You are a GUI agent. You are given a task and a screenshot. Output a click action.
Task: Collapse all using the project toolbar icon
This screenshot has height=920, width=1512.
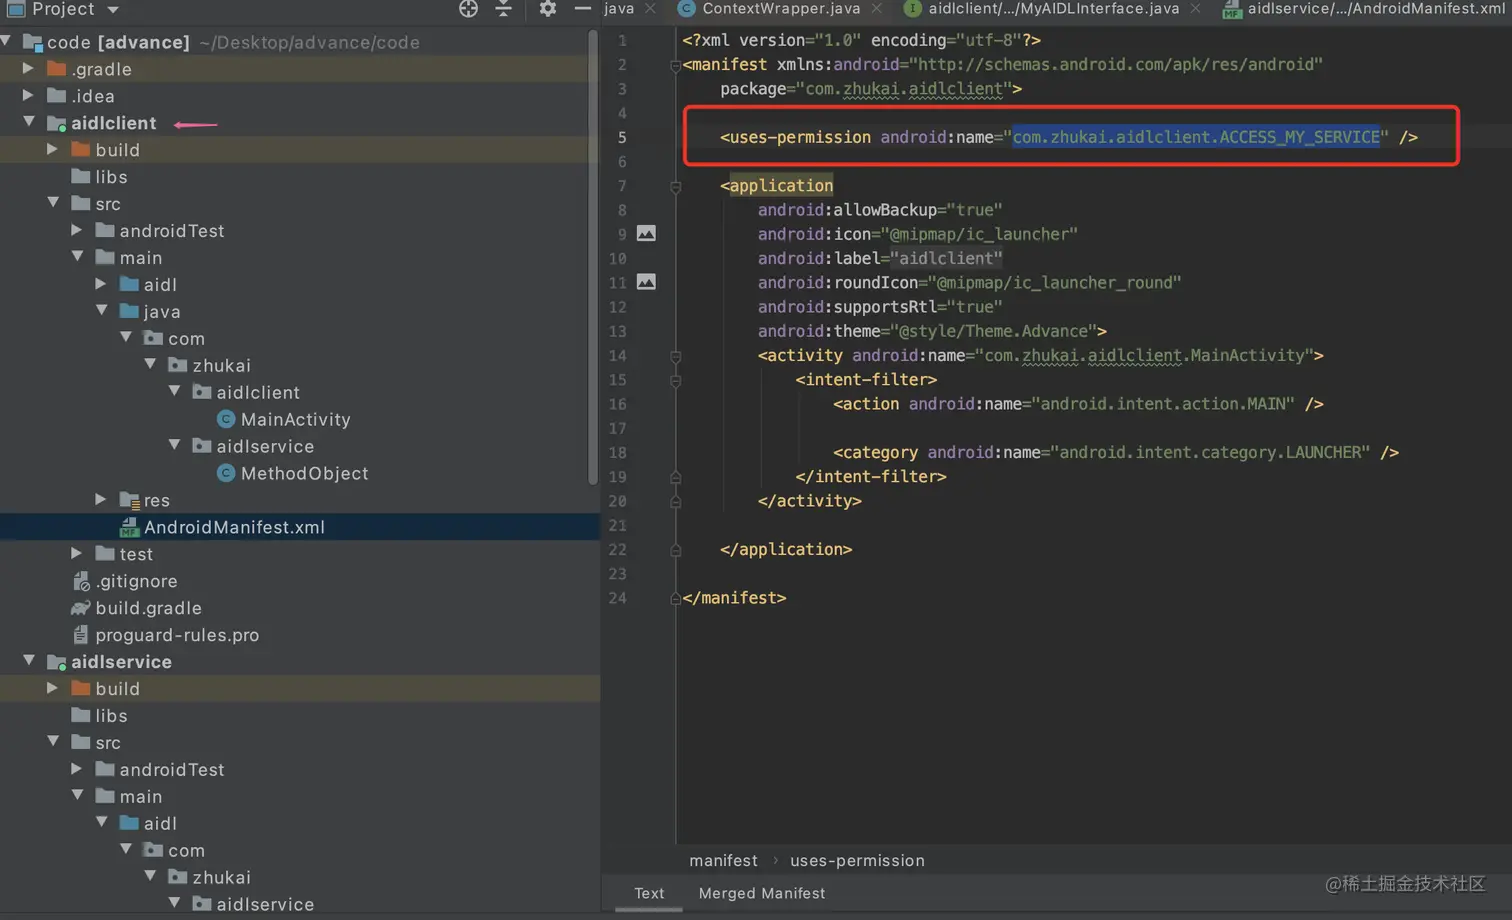[x=503, y=9]
